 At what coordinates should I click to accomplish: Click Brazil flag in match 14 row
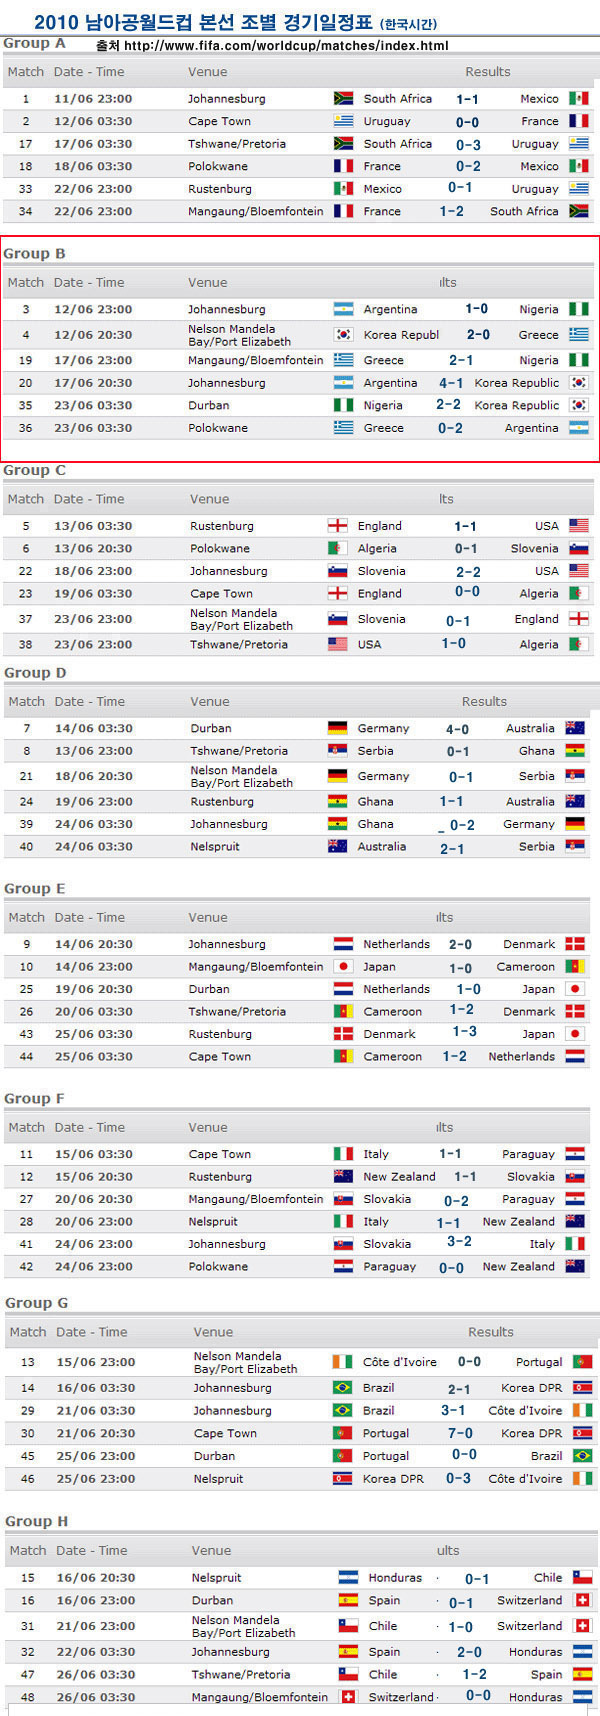(x=343, y=1388)
